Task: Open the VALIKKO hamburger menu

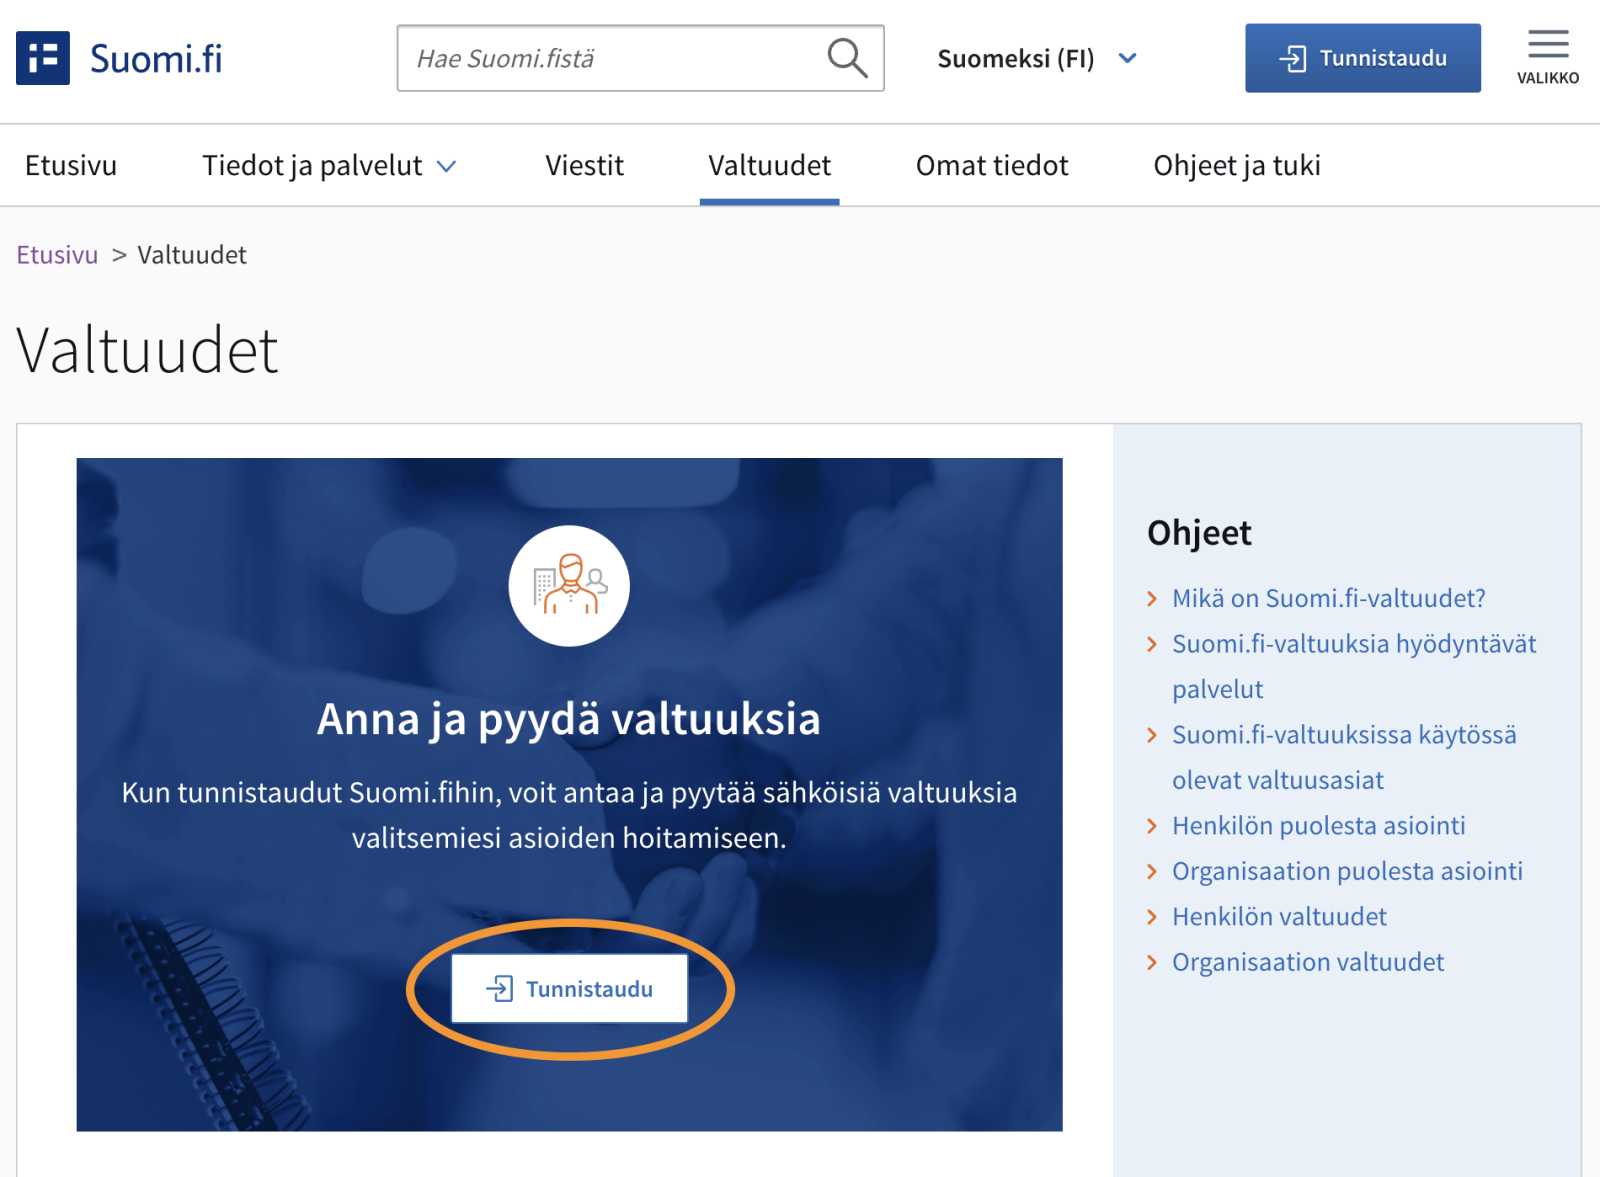Action: pos(1548,57)
